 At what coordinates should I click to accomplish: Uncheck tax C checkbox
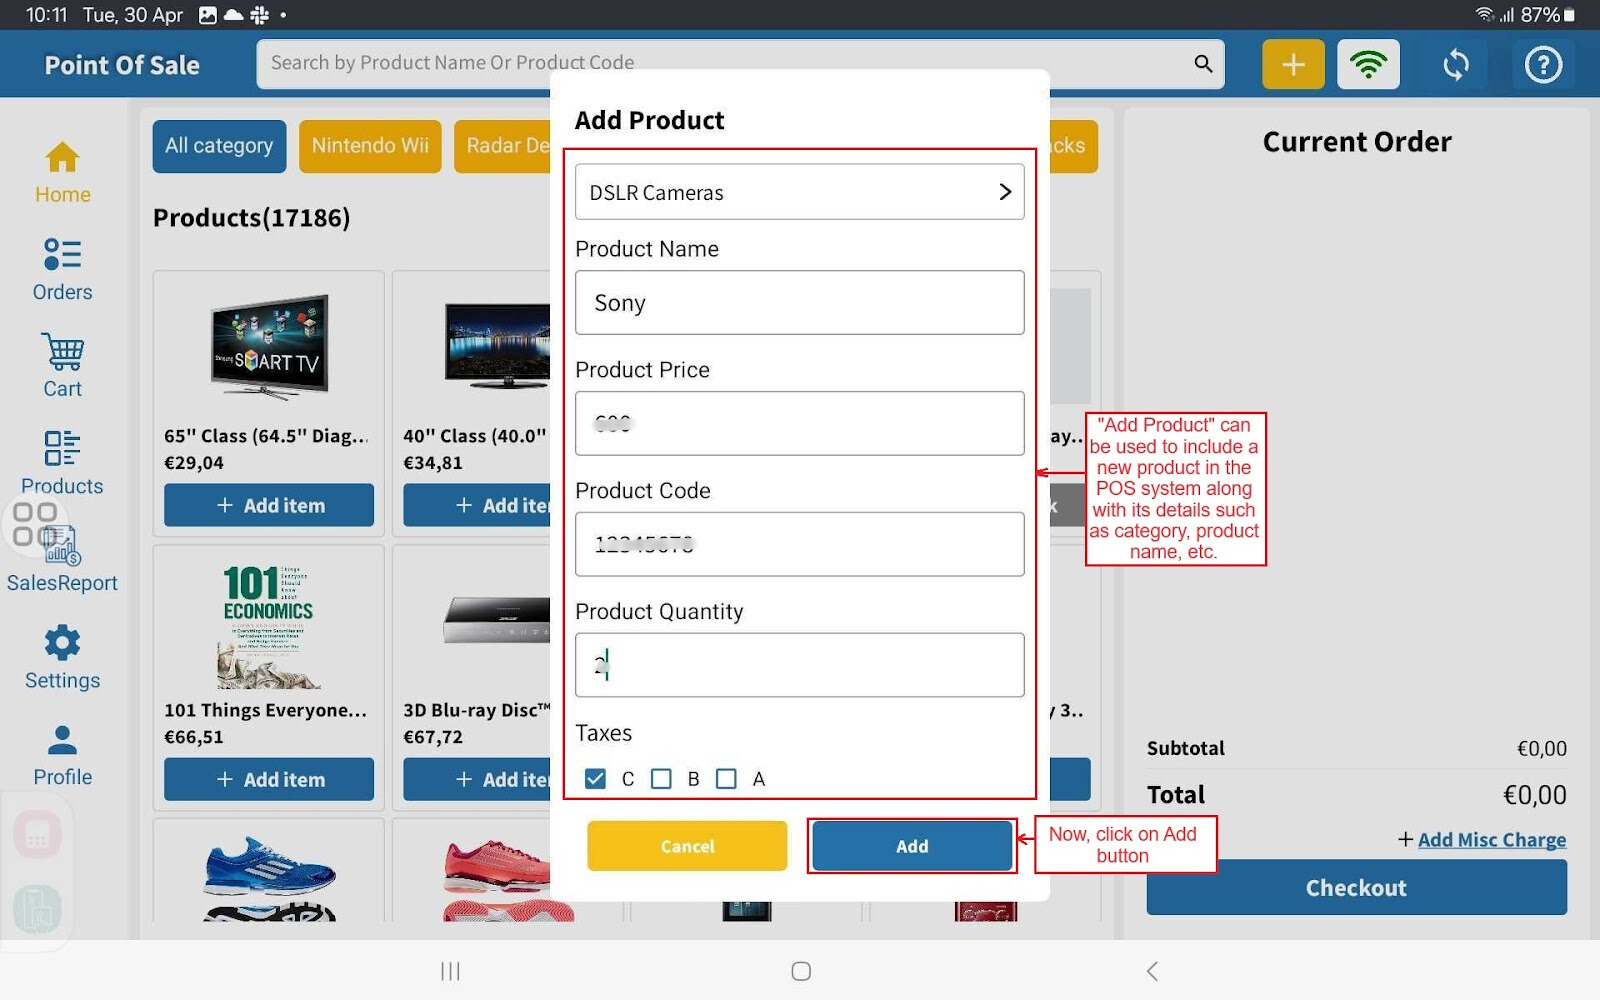(x=596, y=779)
